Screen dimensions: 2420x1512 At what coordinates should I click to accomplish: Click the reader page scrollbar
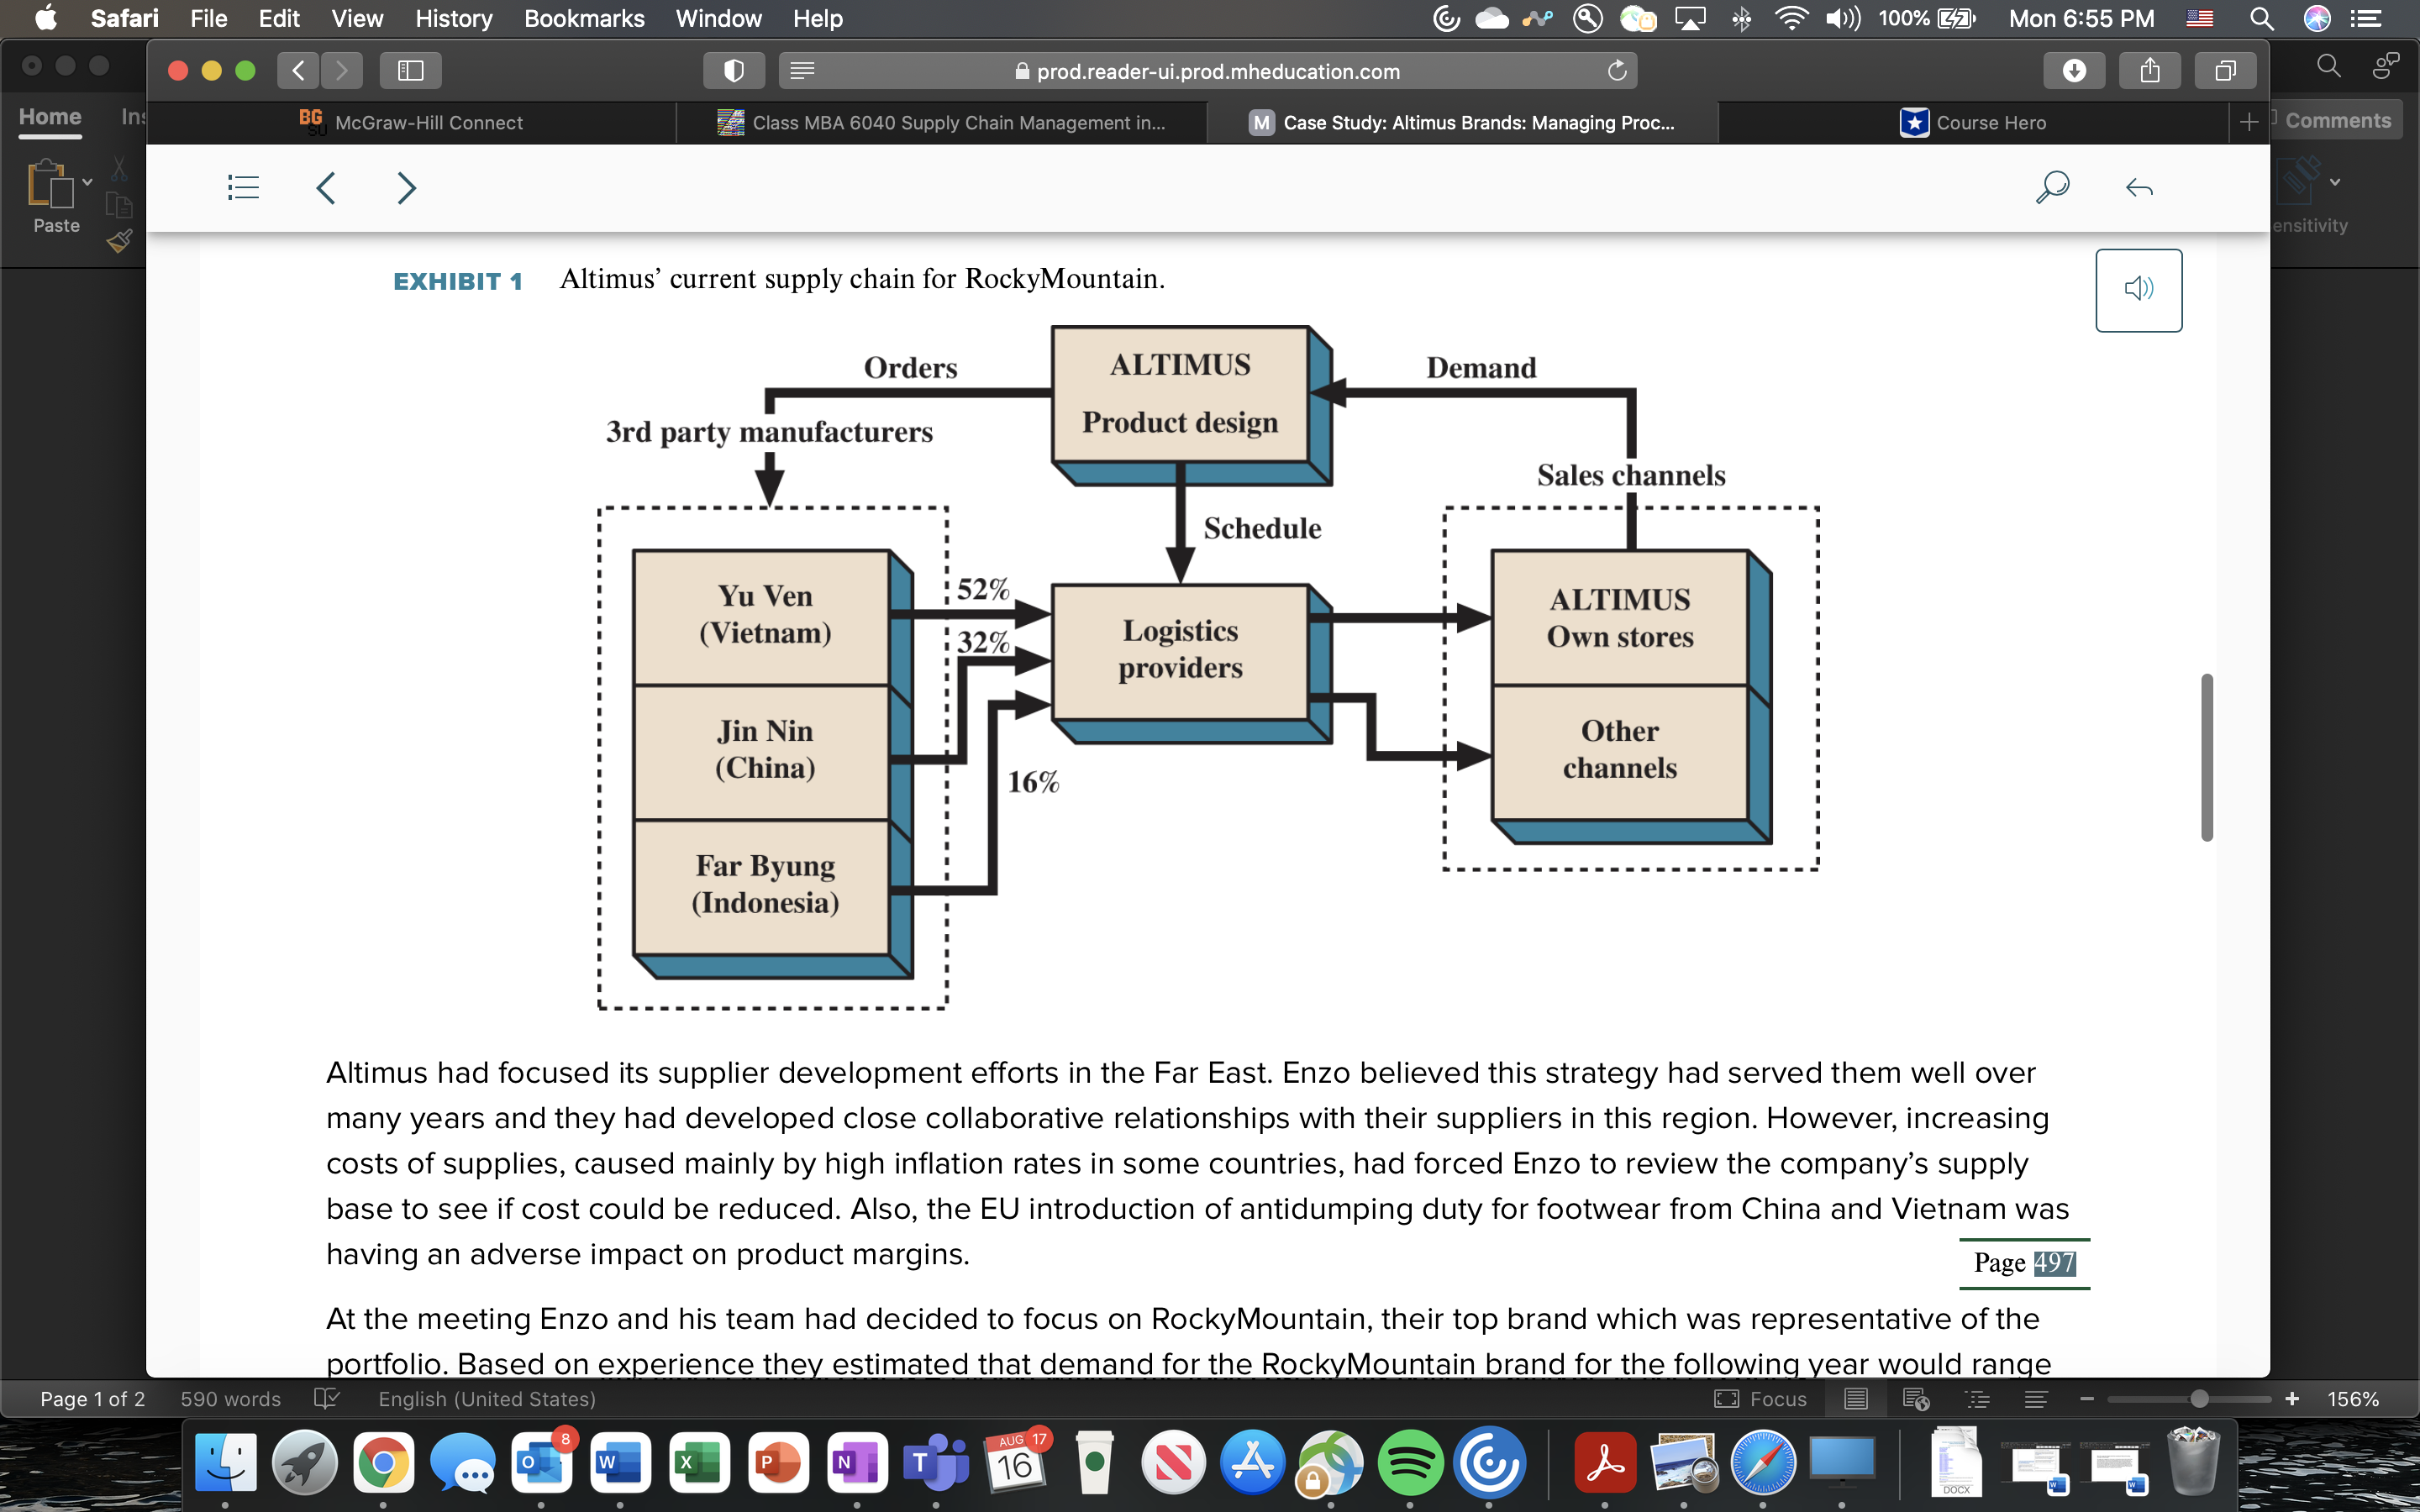(2206, 757)
